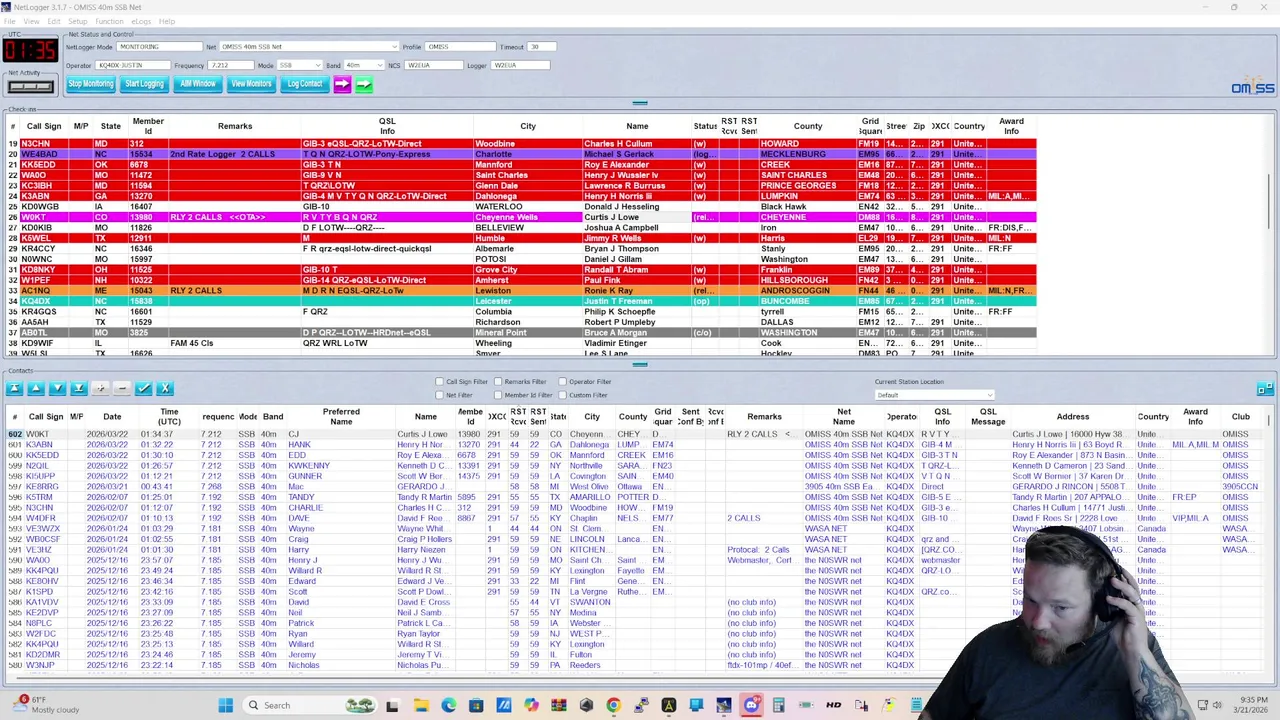Open the Calculator taskbar icon
The height and width of the screenshot is (720, 1280).
pyautogui.click(x=778, y=705)
